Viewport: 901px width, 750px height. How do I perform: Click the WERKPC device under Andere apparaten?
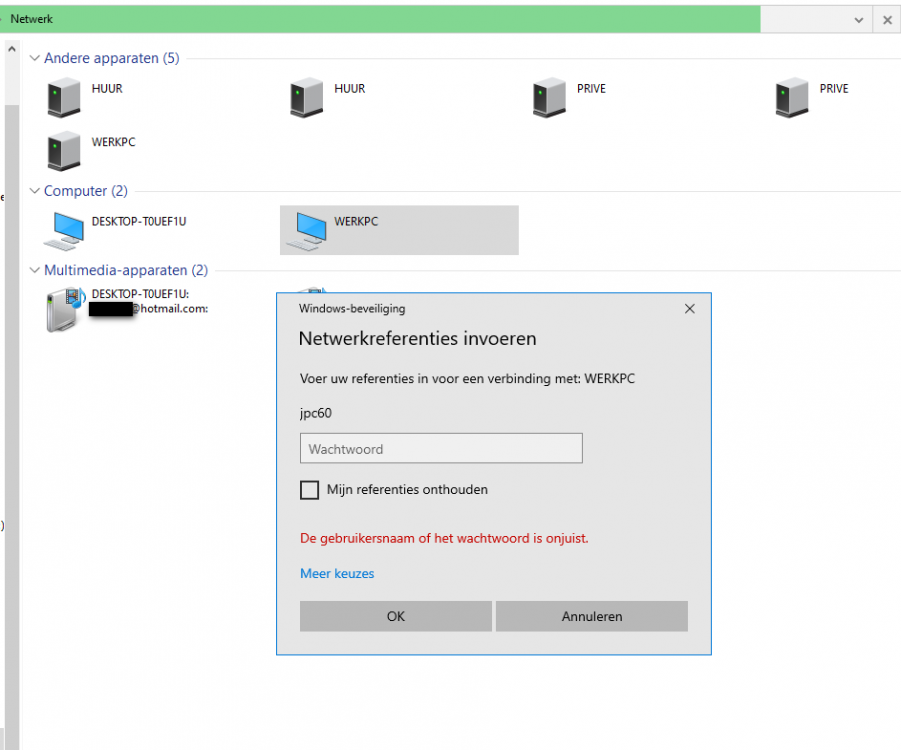tap(62, 151)
